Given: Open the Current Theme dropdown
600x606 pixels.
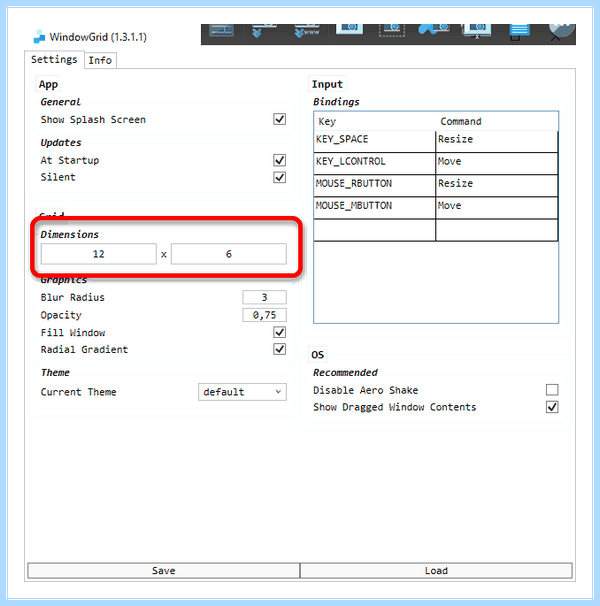Looking at the screenshot, I should pyautogui.click(x=242, y=392).
